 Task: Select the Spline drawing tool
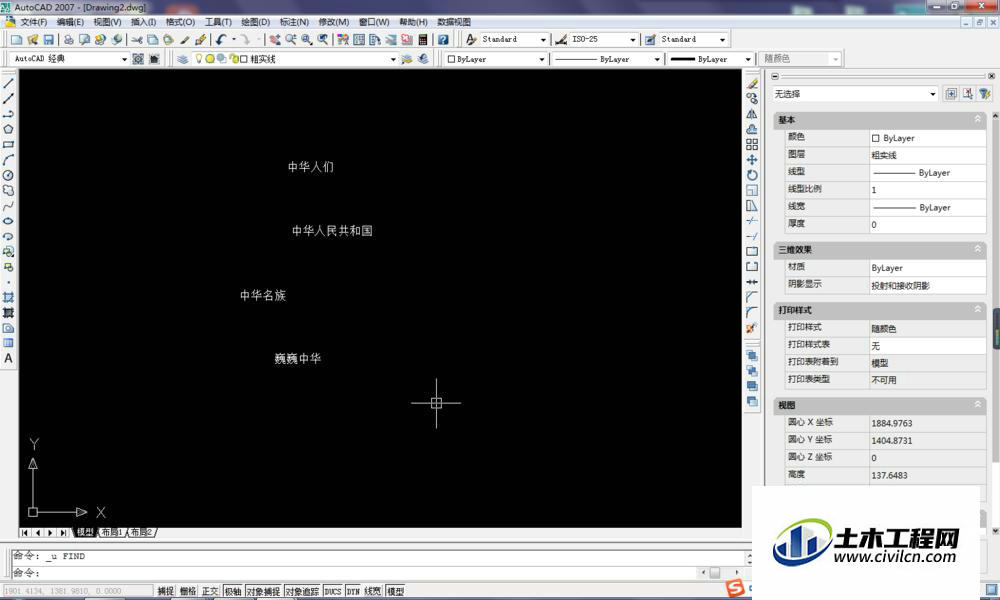(x=8, y=206)
